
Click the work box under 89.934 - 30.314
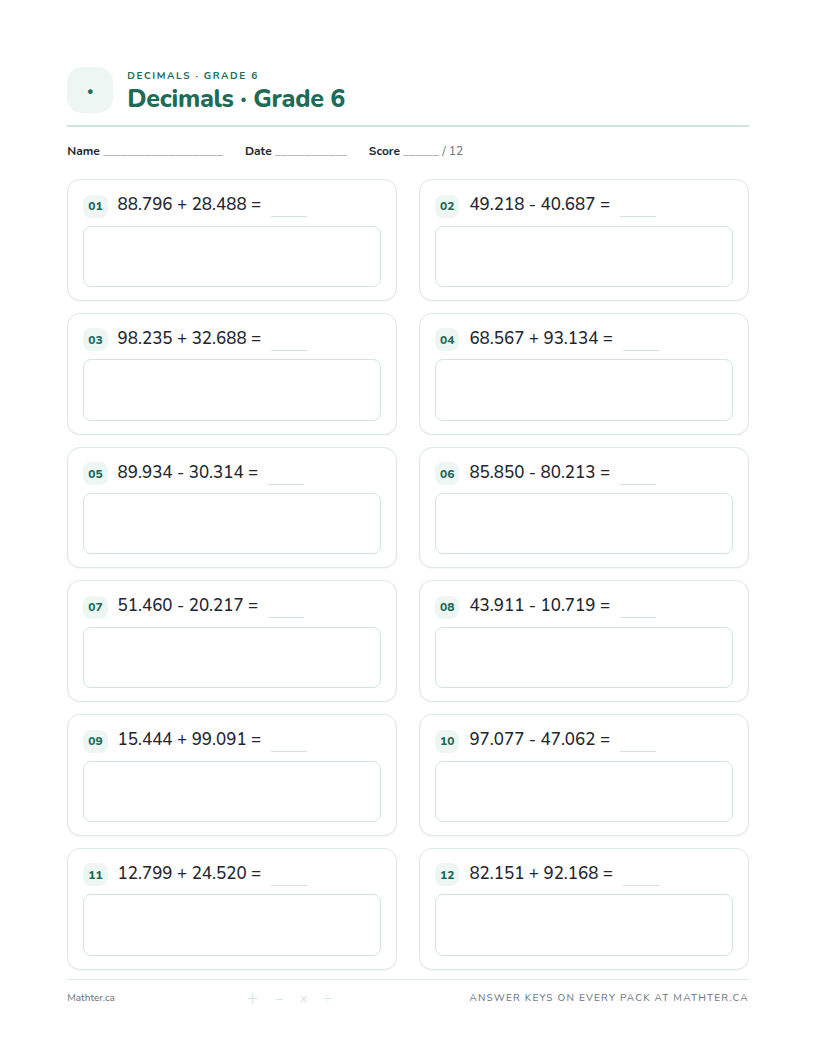coord(232,524)
